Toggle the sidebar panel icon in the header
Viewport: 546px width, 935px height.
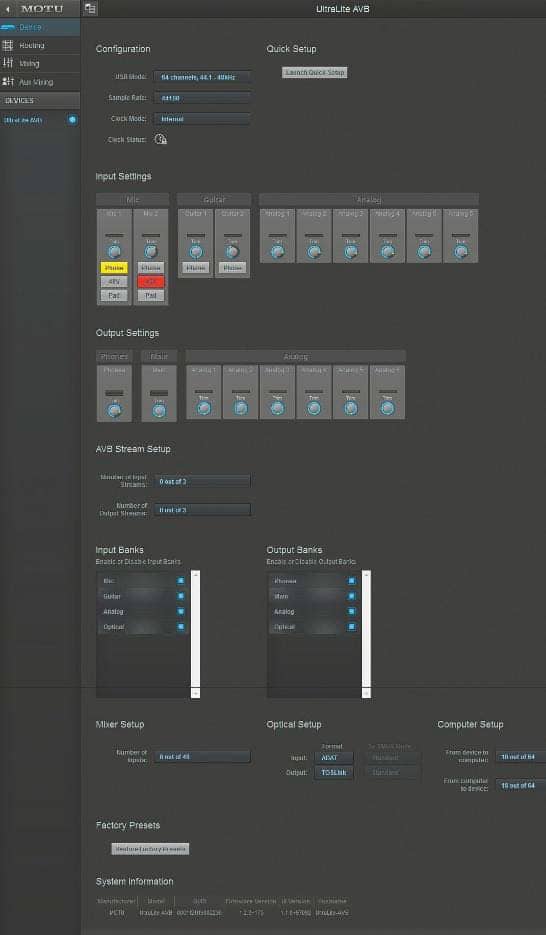(91, 9)
